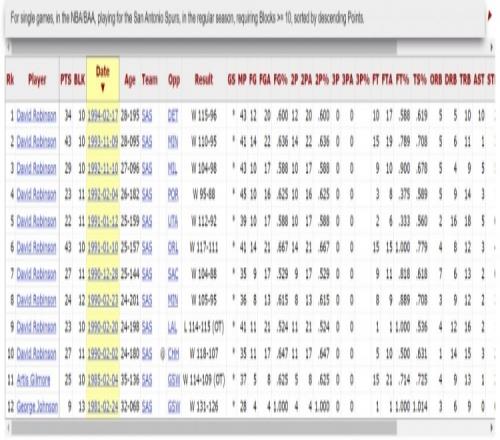
Task: Open the 1981-02-24 game date link
Action: (103, 407)
